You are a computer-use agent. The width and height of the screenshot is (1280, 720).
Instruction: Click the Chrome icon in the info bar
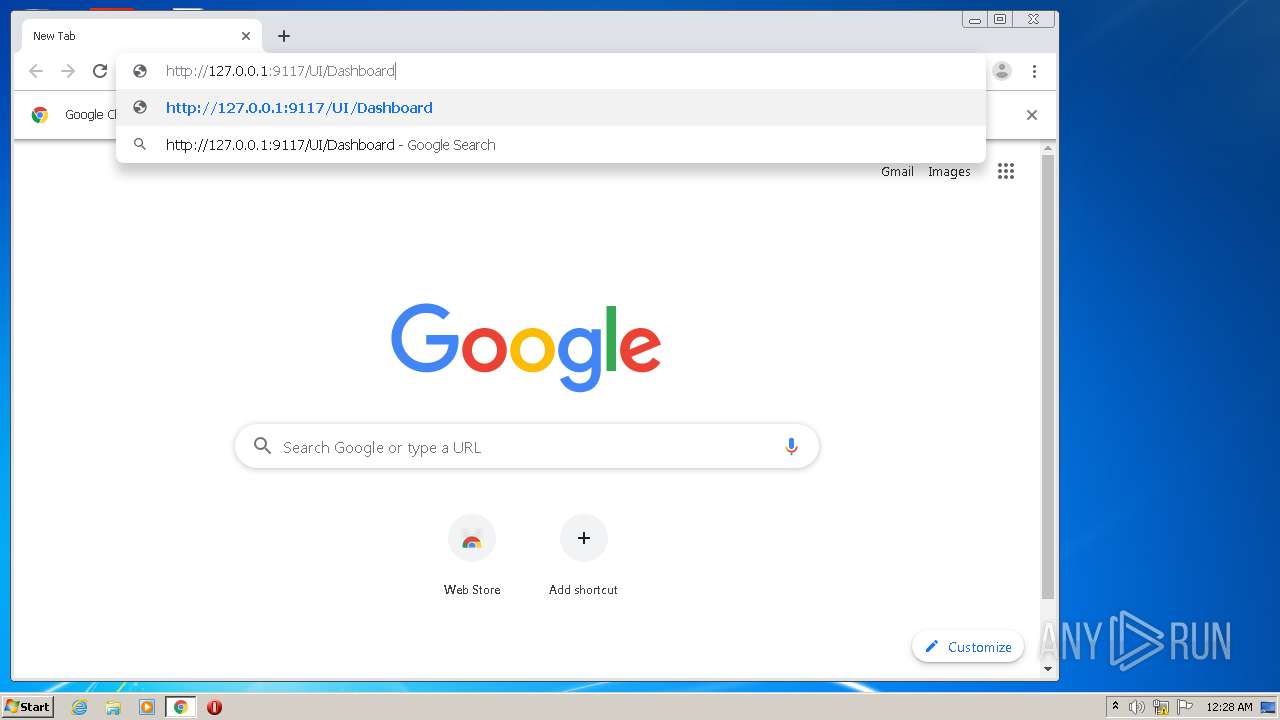pyautogui.click(x=40, y=115)
